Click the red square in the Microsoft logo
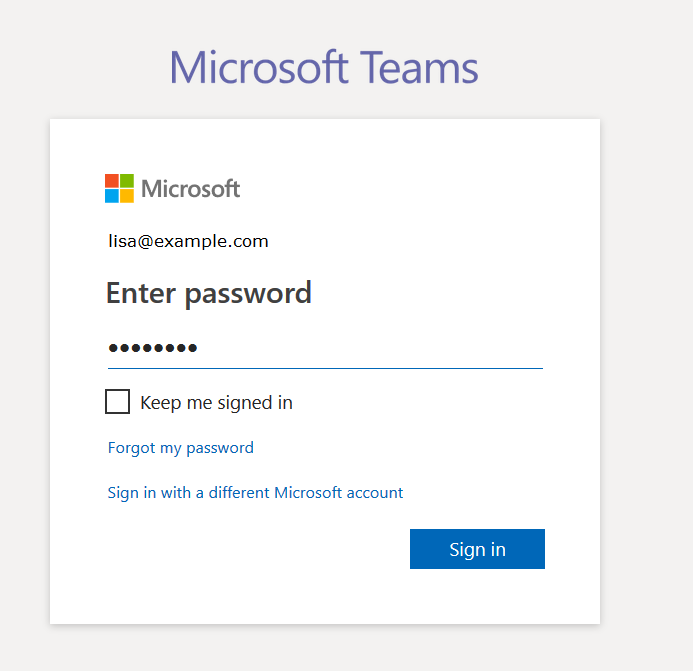This screenshot has width=693, height=671. pyautogui.click(x=112, y=181)
